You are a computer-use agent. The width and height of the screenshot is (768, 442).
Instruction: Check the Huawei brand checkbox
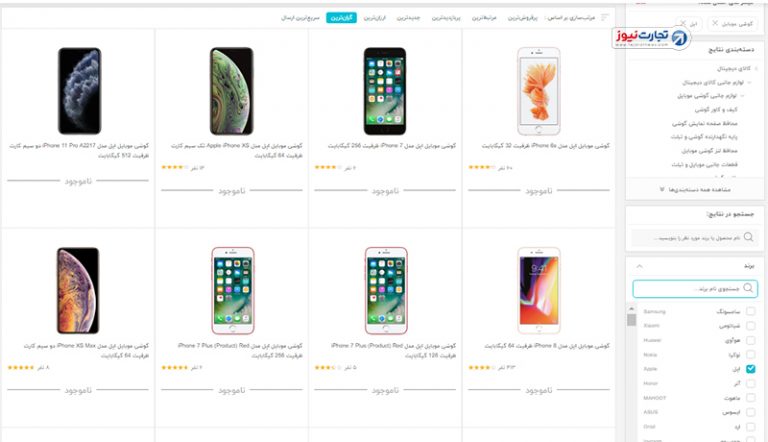tap(750, 340)
